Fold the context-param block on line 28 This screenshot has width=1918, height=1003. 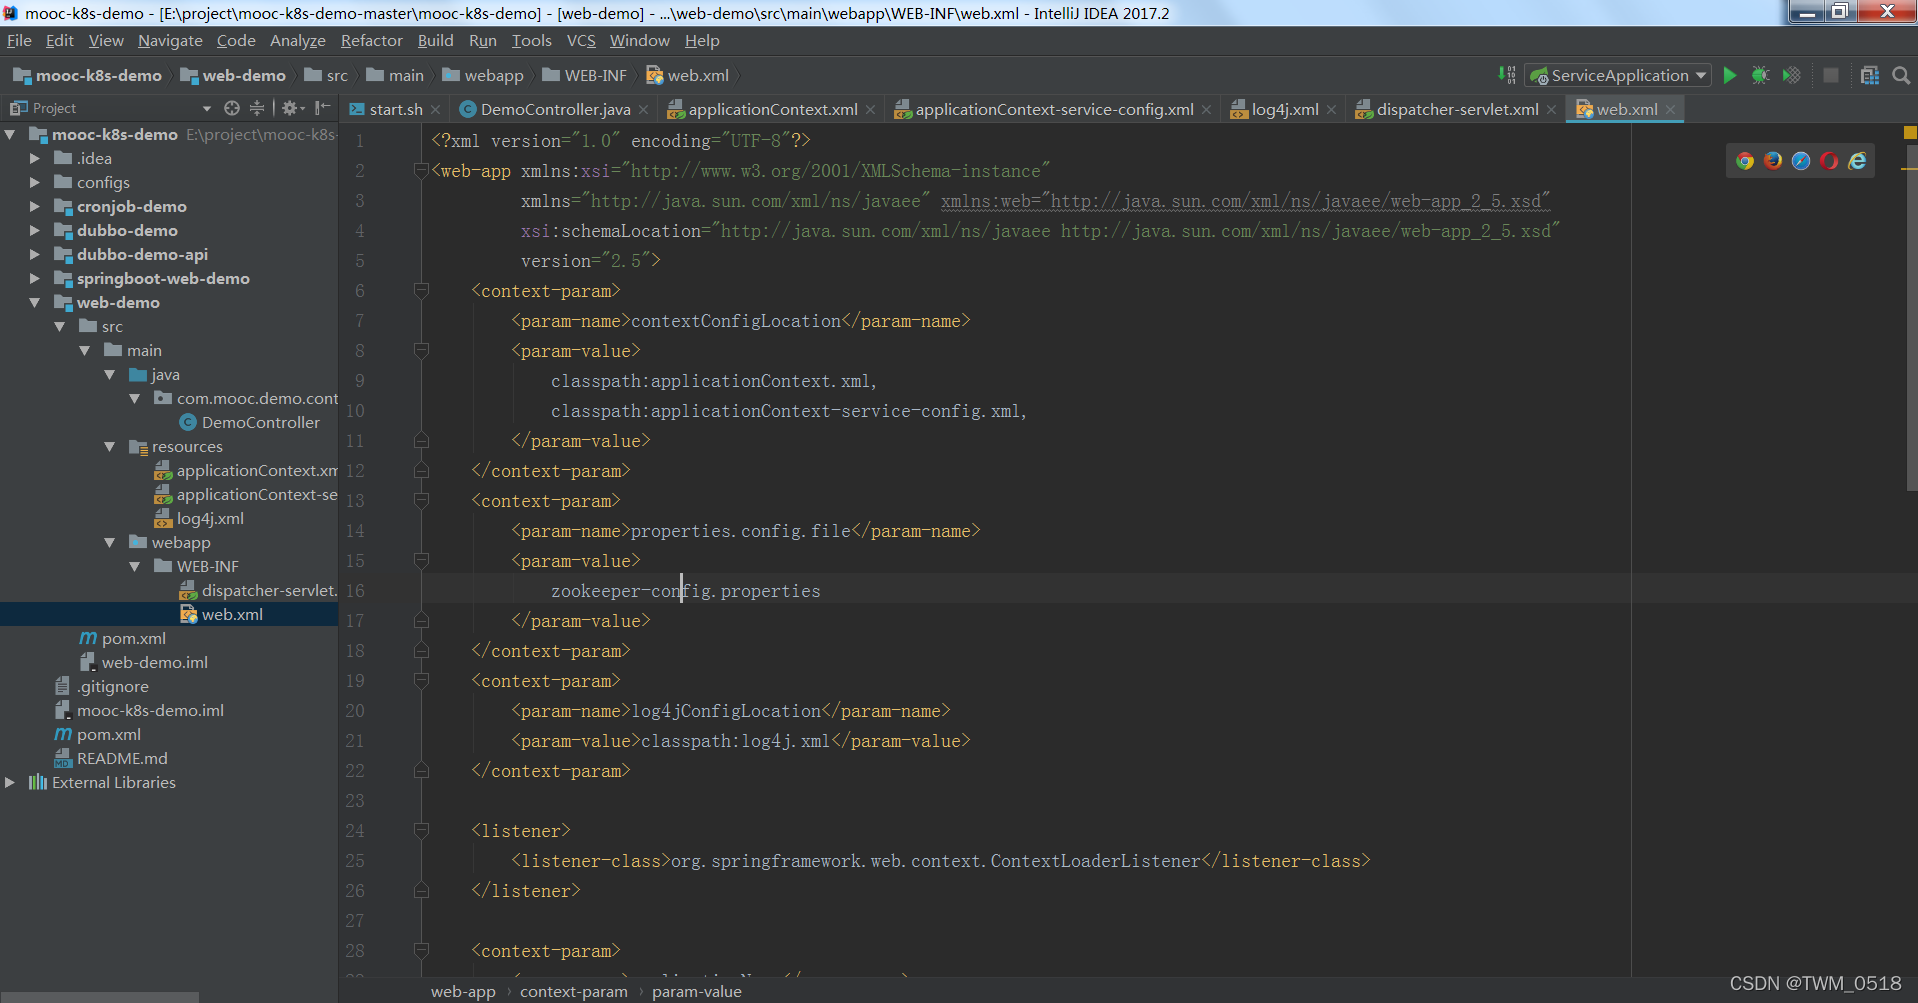click(421, 951)
